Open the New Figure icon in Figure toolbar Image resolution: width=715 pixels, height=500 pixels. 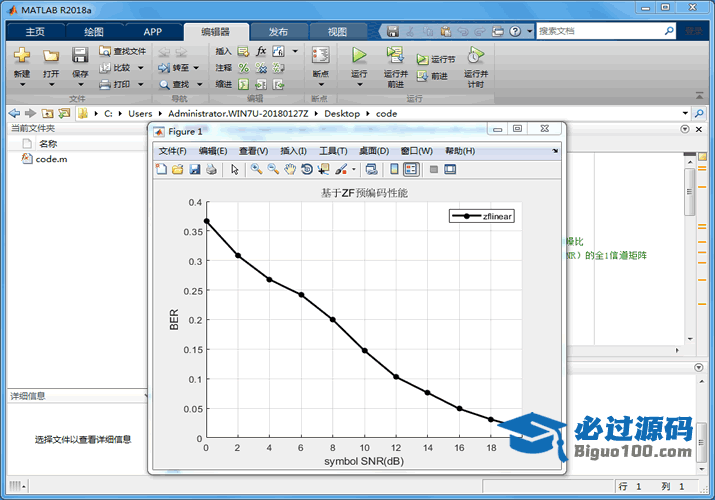[162, 170]
